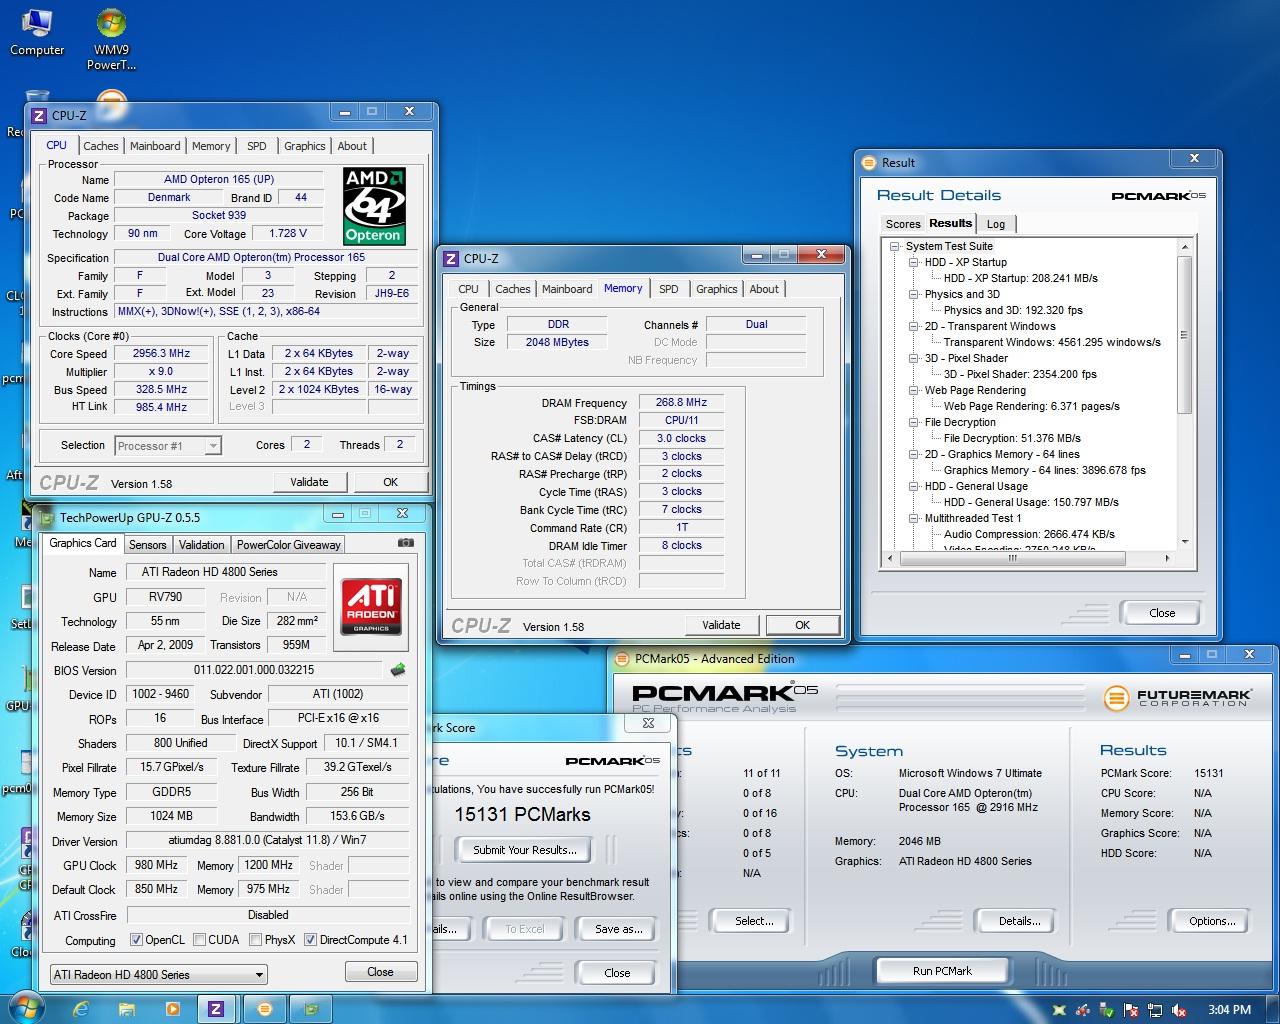Switch to PCMark05 orange taskbar button
This screenshot has height=1024, width=1280.
pos(265,1009)
